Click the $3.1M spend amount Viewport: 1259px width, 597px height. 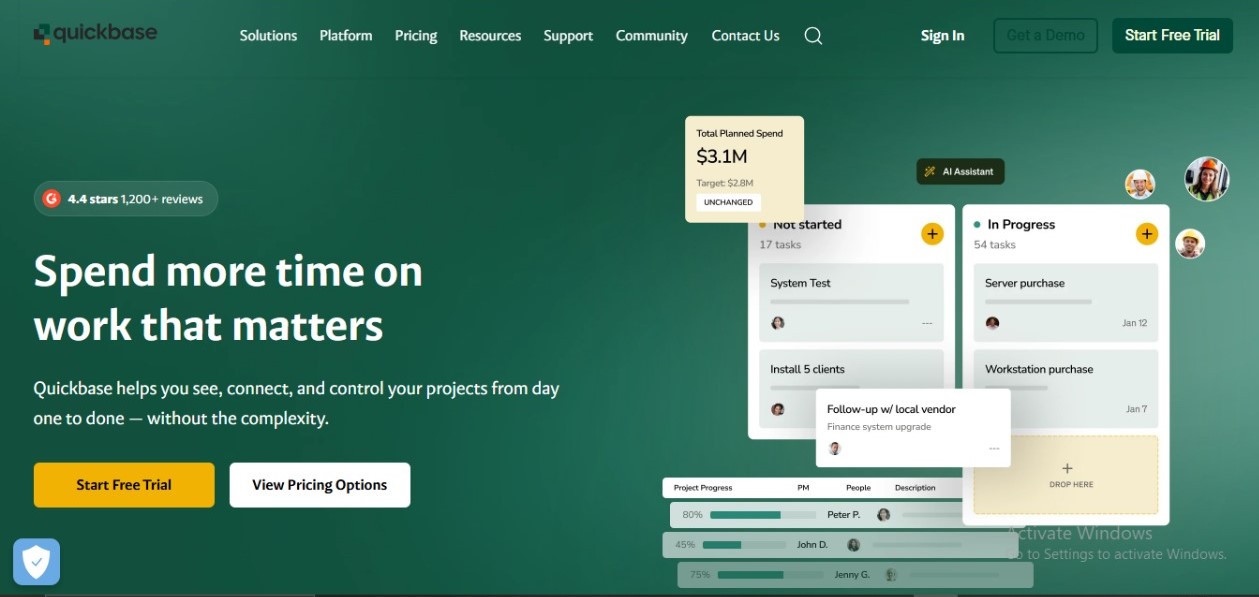click(x=722, y=157)
